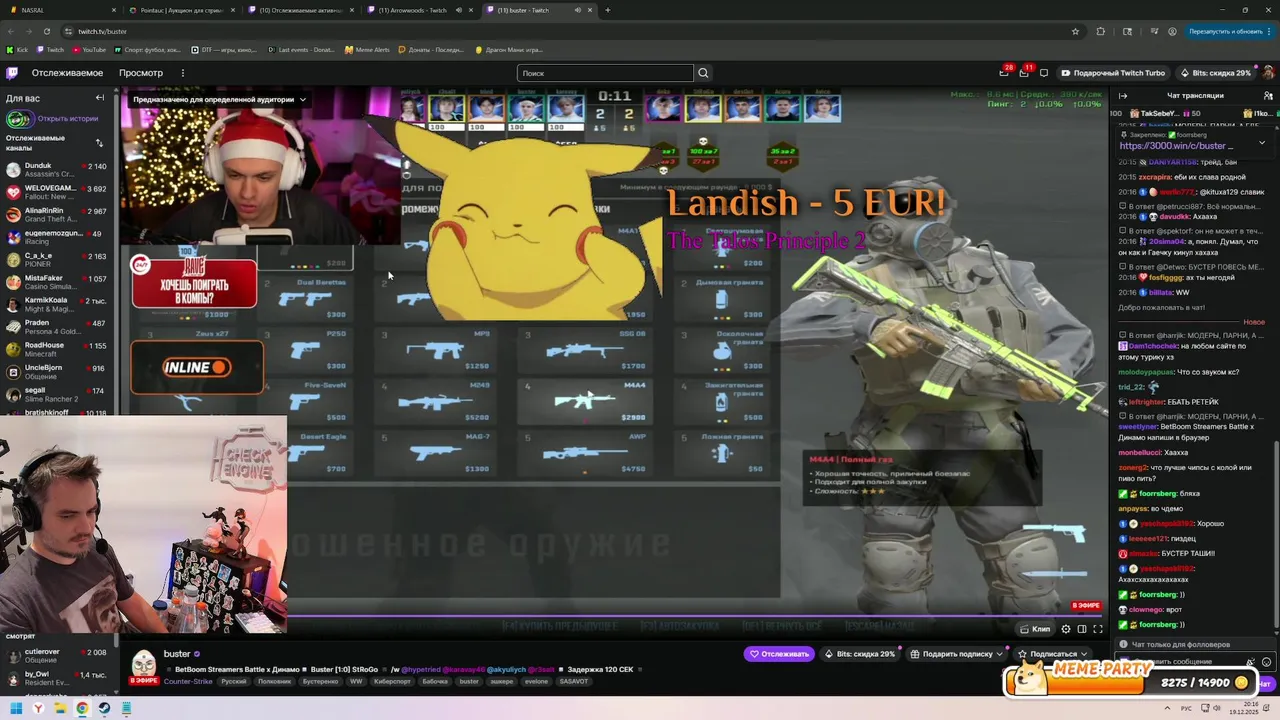This screenshot has height=720, width=1280.
Task: Open the whispers speech bubble icon
Action: (x=1044, y=73)
